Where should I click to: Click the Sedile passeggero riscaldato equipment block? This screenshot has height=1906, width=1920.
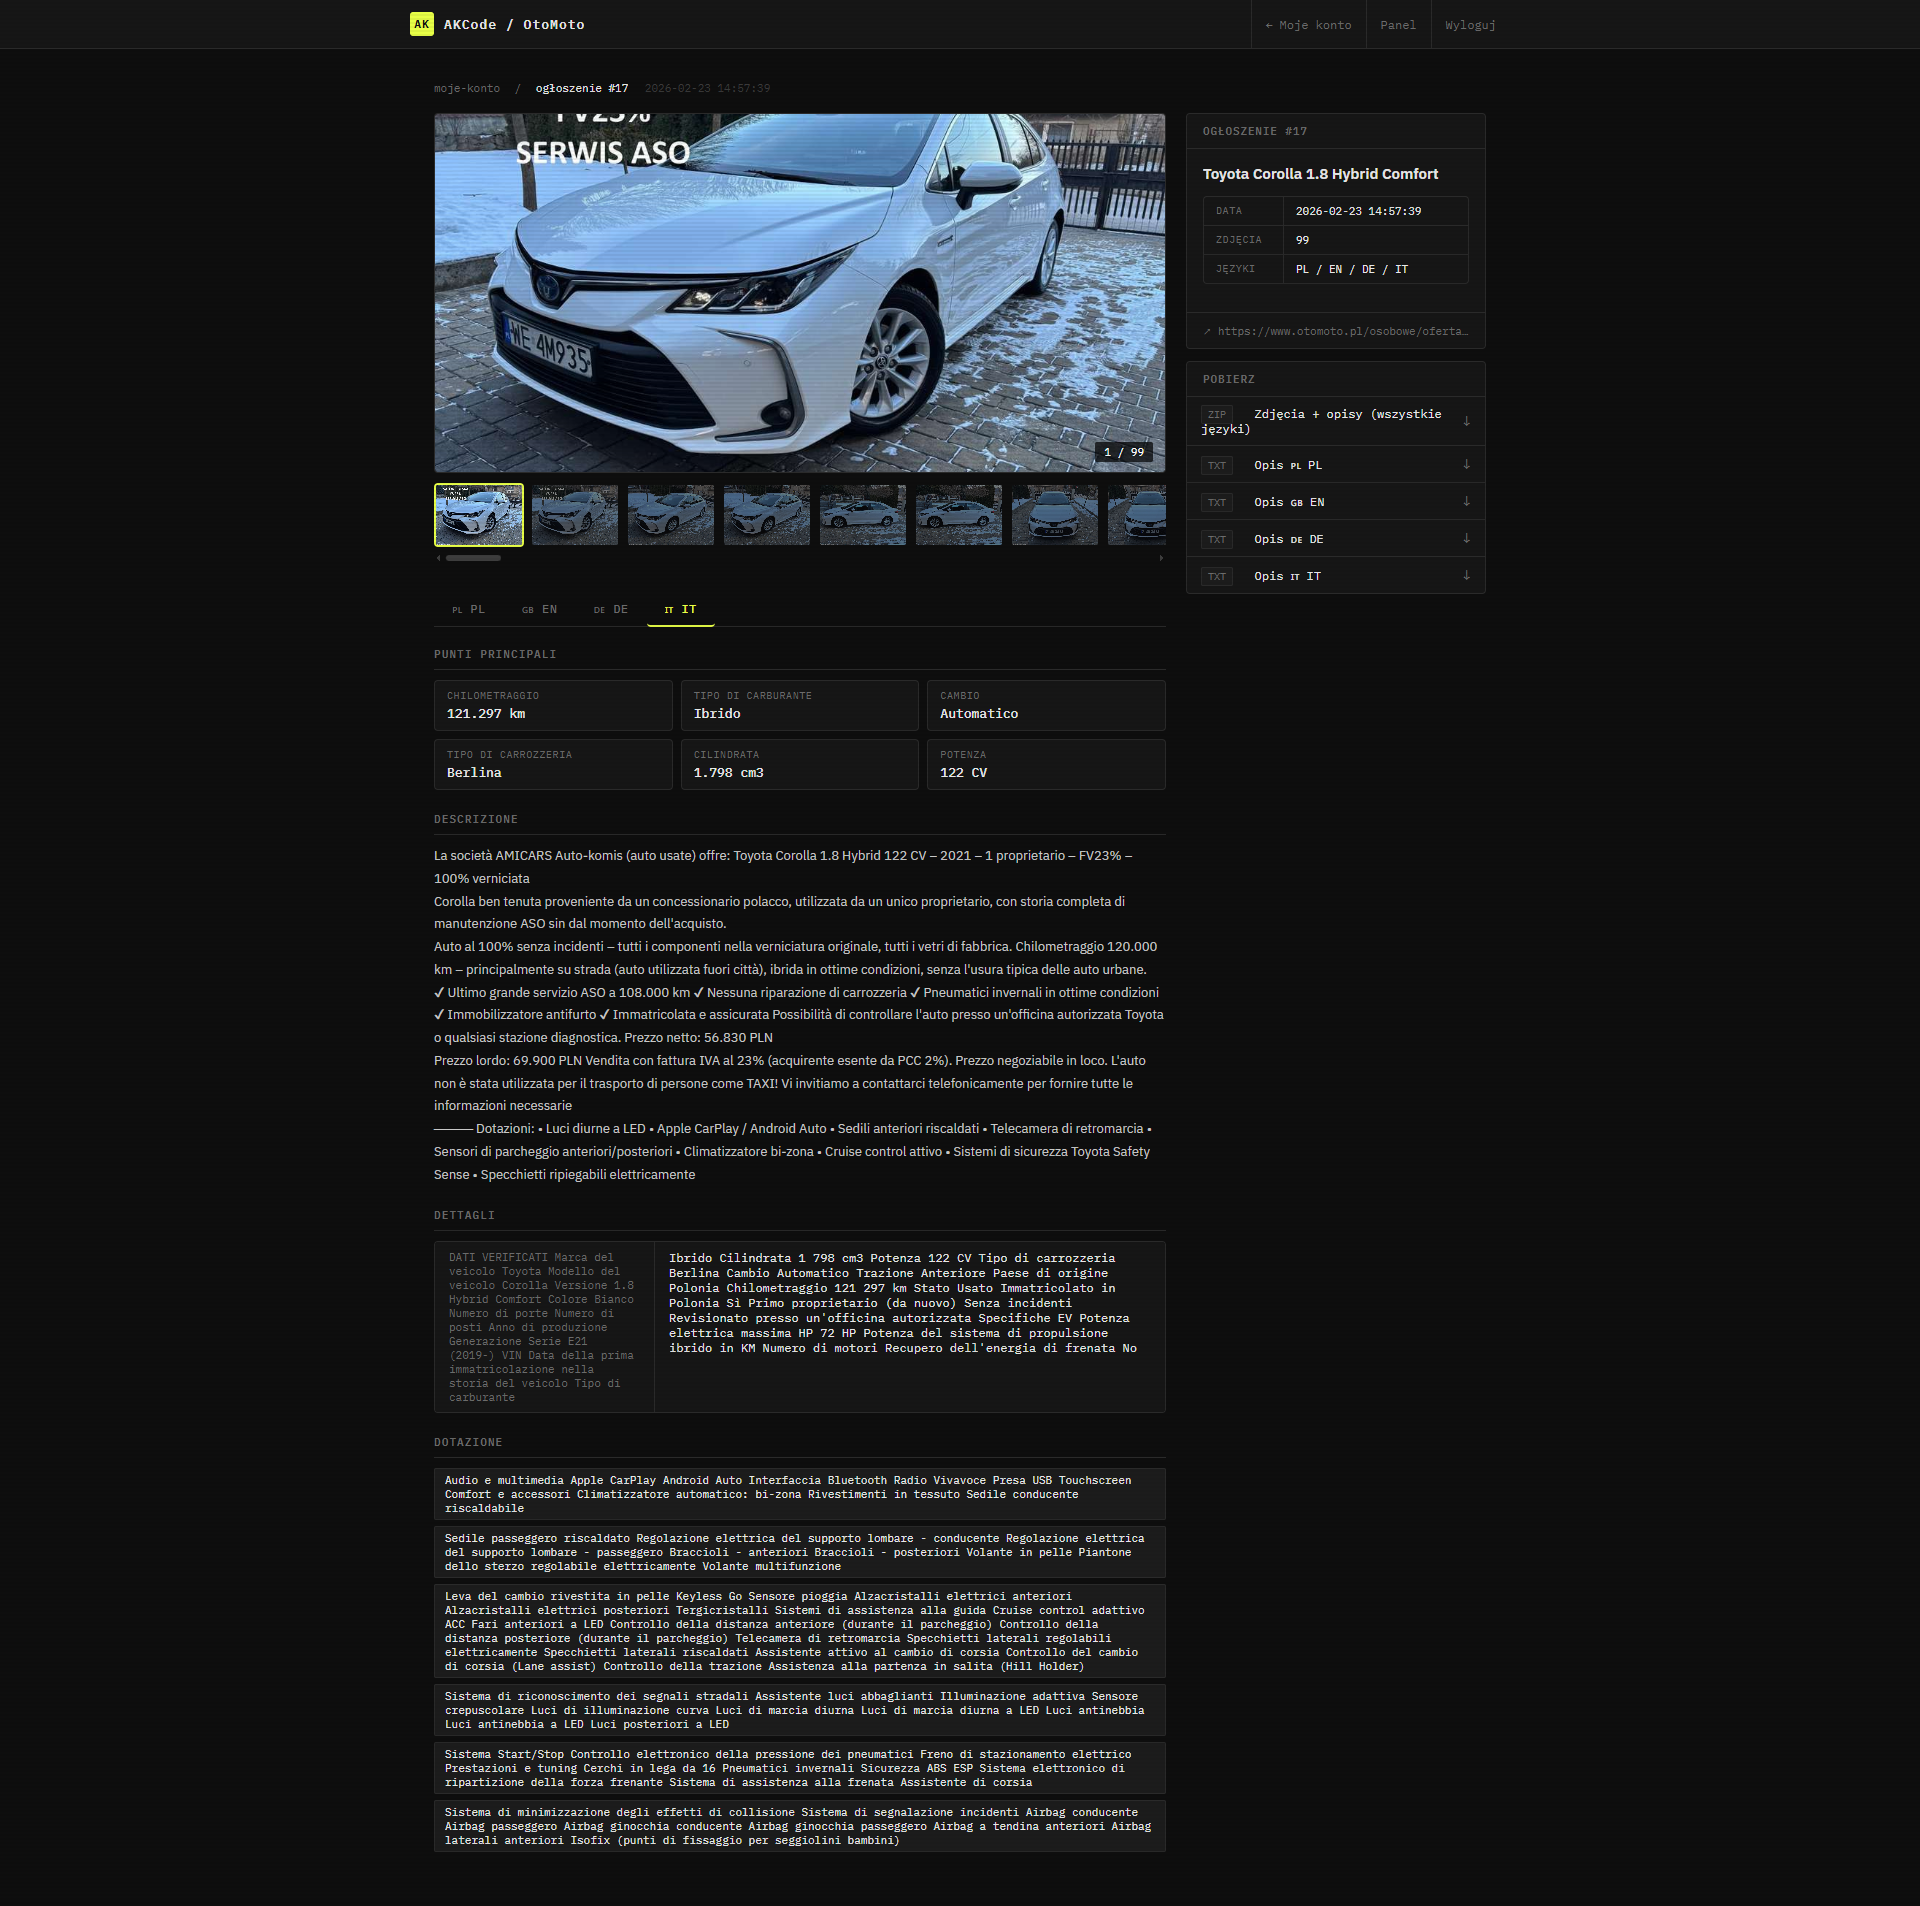coord(799,1552)
